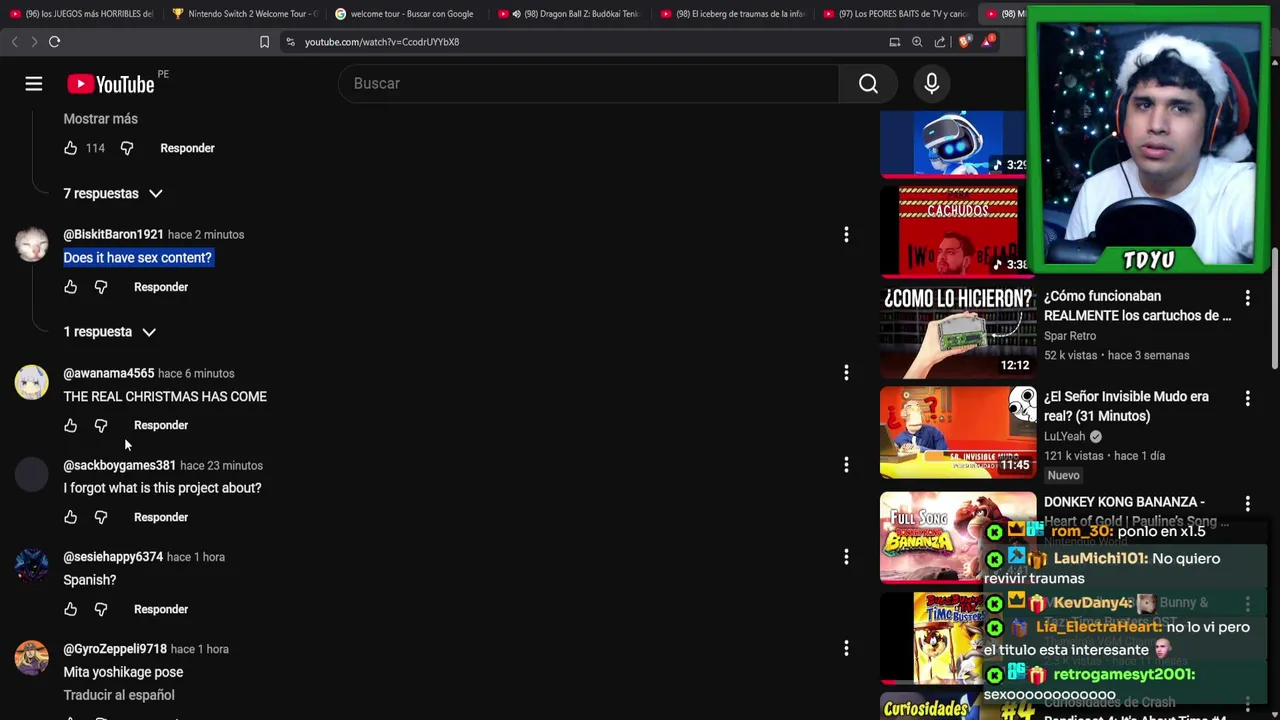
Task: Dislike sesiehappy6374's Spanish comment
Action: (101, 609)
